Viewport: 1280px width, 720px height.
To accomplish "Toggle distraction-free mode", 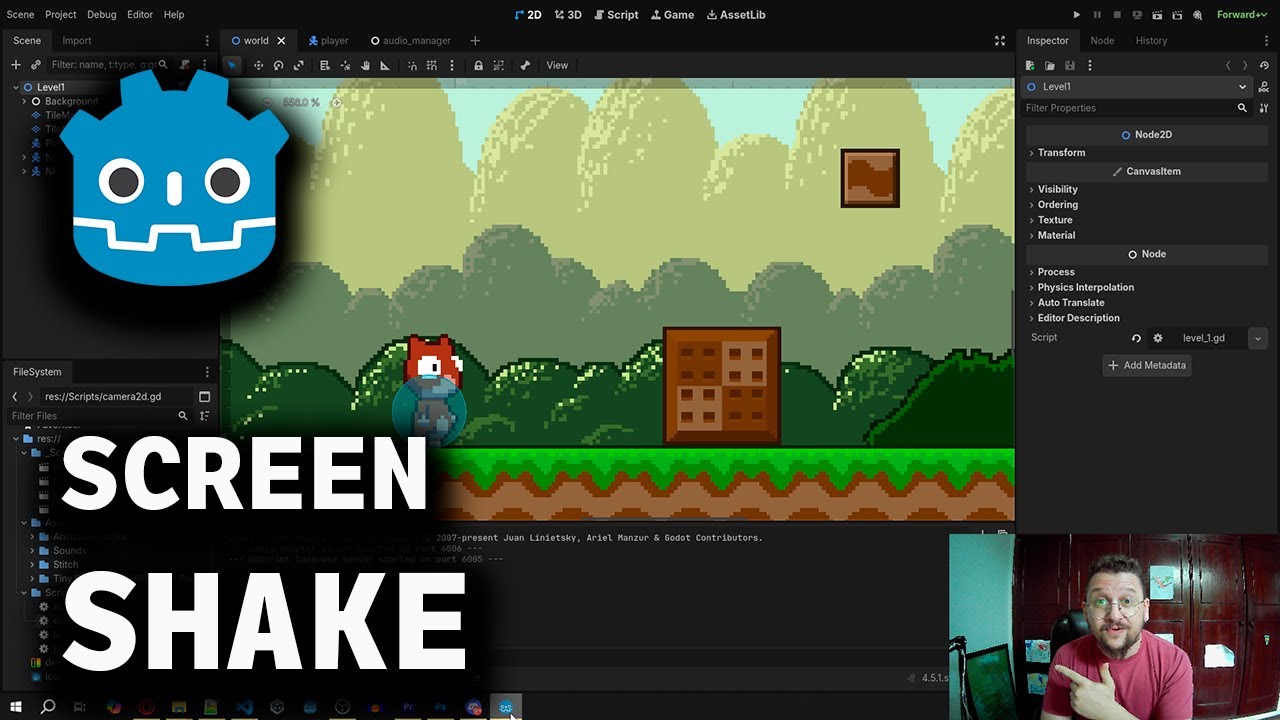I will pos(999,41).
